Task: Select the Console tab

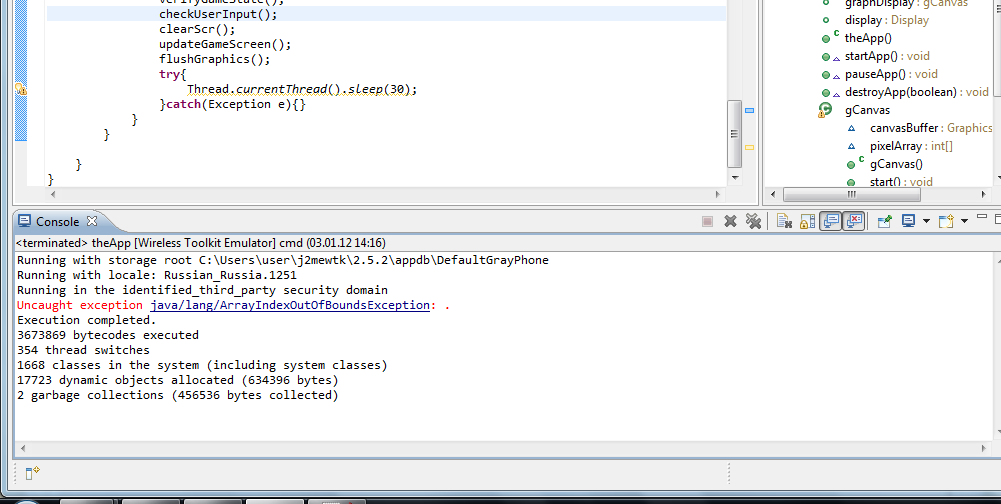Action: 58,221
